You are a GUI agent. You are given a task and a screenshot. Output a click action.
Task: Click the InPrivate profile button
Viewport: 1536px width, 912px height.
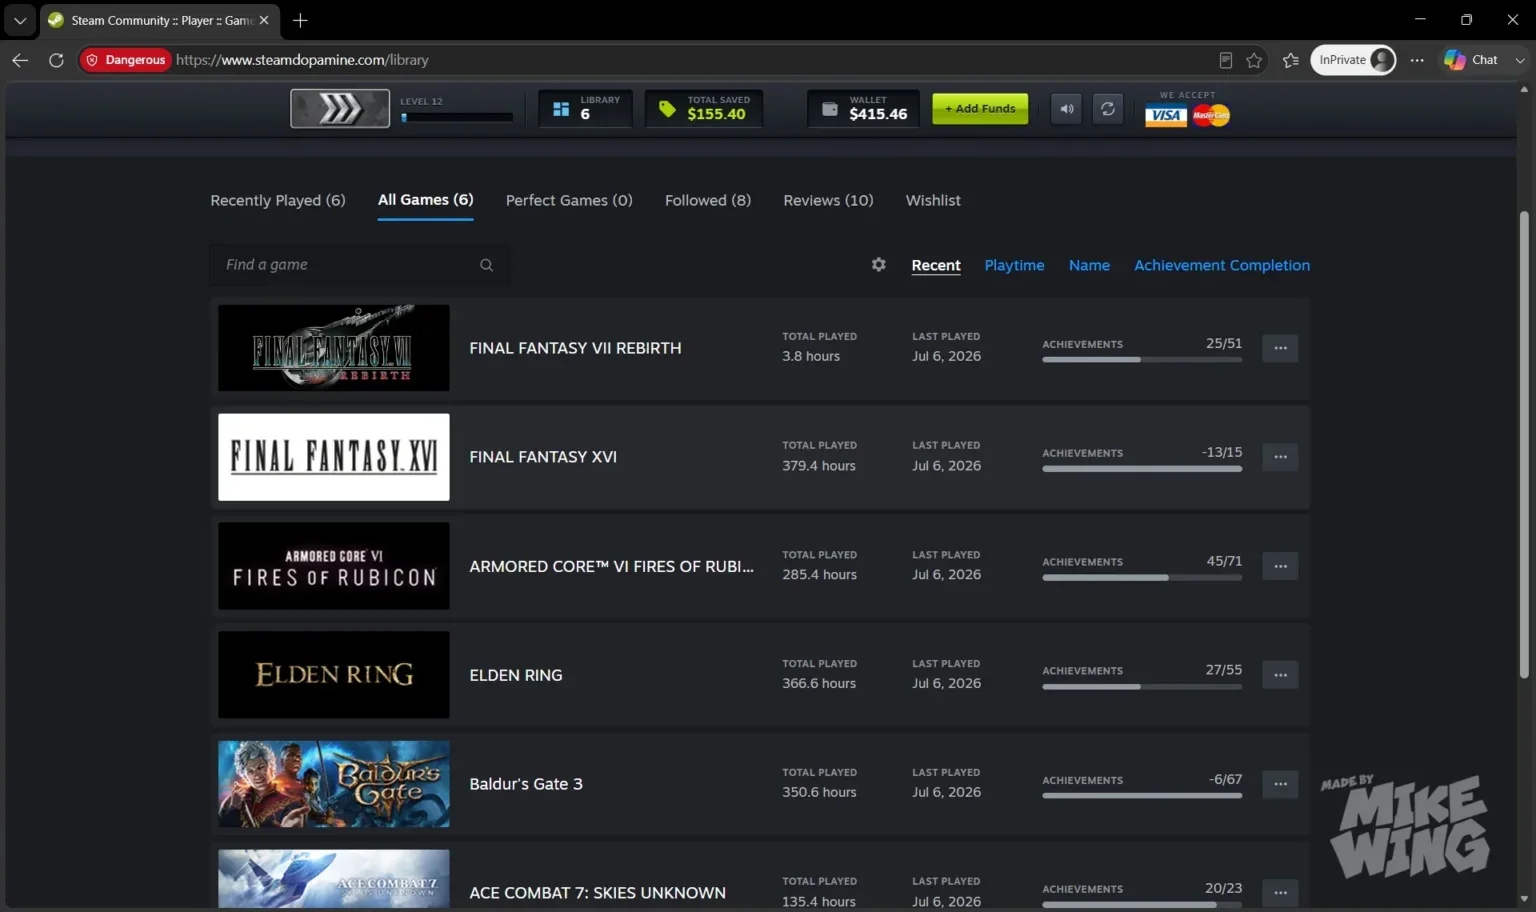pyautogui.click(x=1353, y=60)
